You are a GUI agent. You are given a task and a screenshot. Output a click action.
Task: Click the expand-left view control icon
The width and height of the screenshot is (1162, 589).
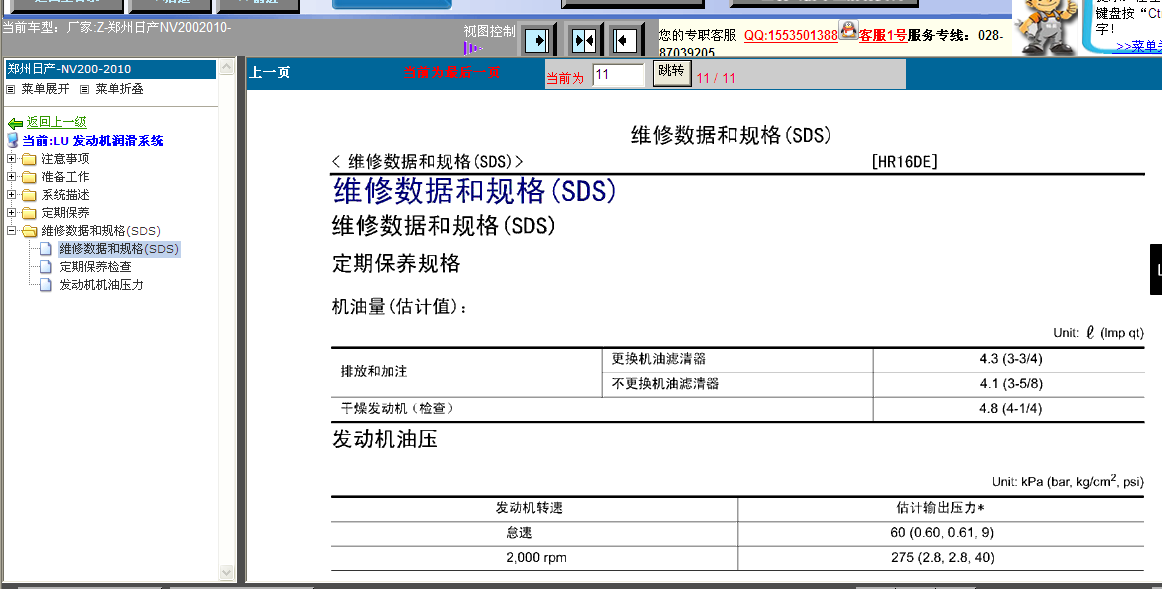[x=627, y=40]
